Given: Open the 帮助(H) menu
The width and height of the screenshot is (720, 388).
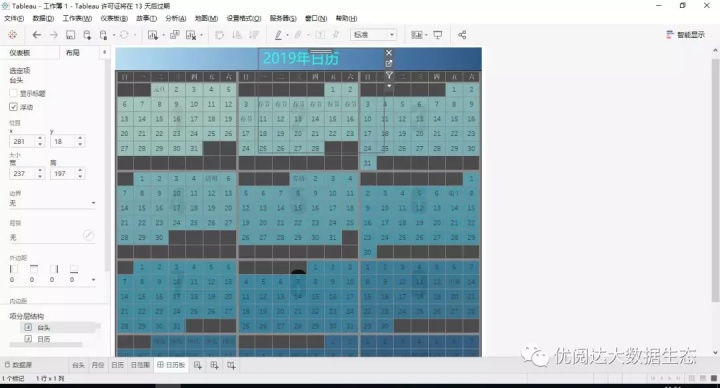Looking at the screenshot, I should tap(346, 18).
